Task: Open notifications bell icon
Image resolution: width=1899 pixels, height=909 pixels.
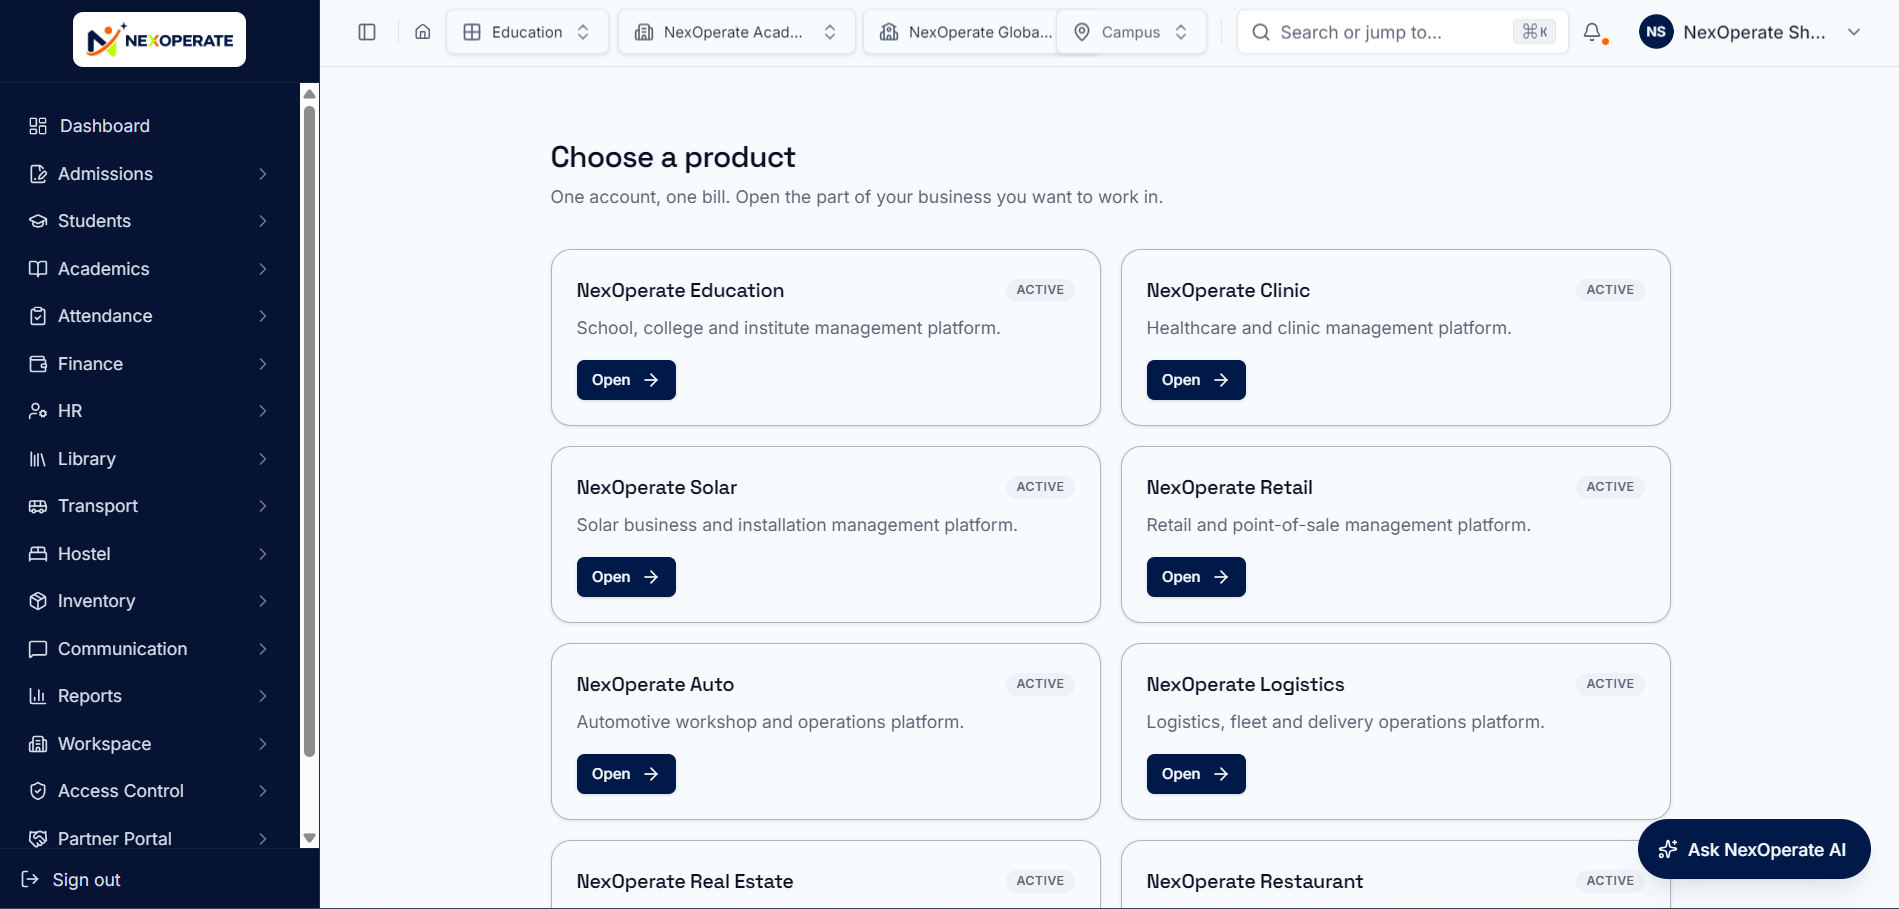Action: click(1593, 32)
